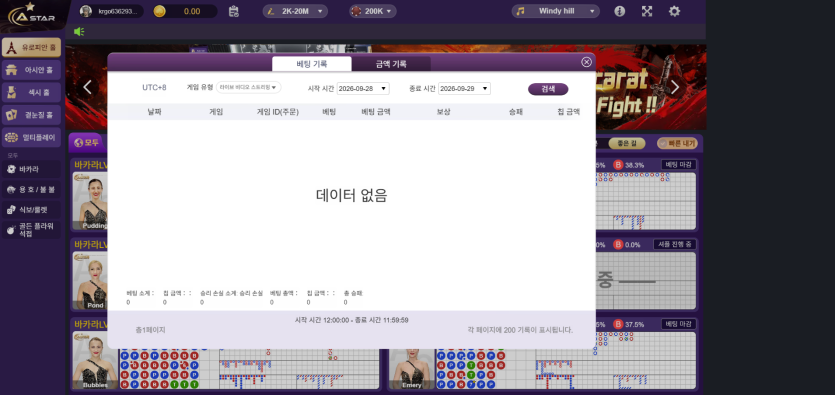
Task: Expand the 게임 유형 game type dropdown
Action: click(x=249, y=87)
